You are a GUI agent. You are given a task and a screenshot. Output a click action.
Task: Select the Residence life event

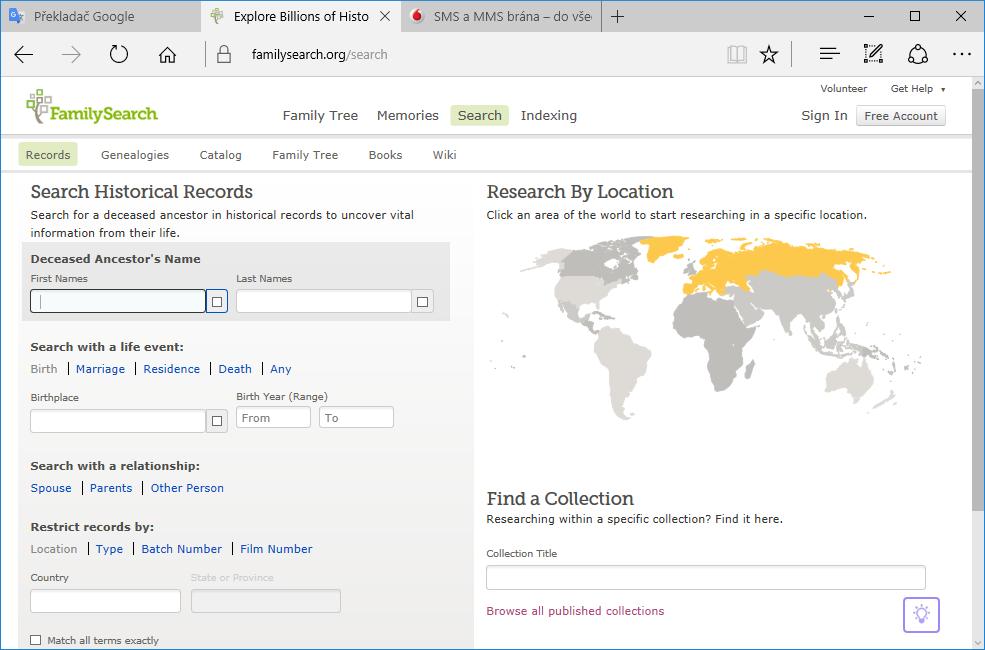coord(171,369)
